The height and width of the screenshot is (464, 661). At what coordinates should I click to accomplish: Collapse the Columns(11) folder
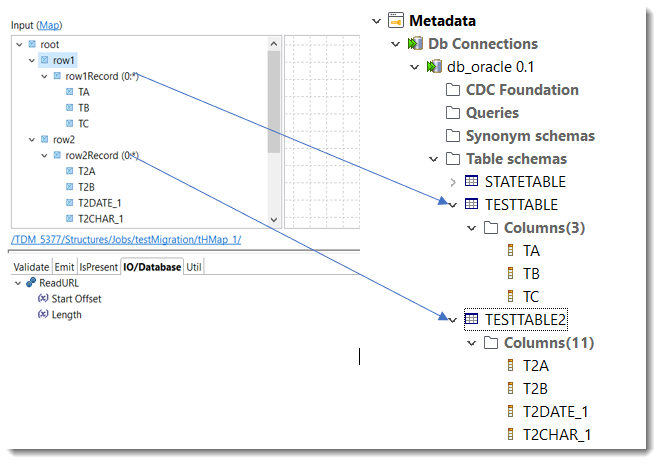pyautogui.click(x=472, y=343)
